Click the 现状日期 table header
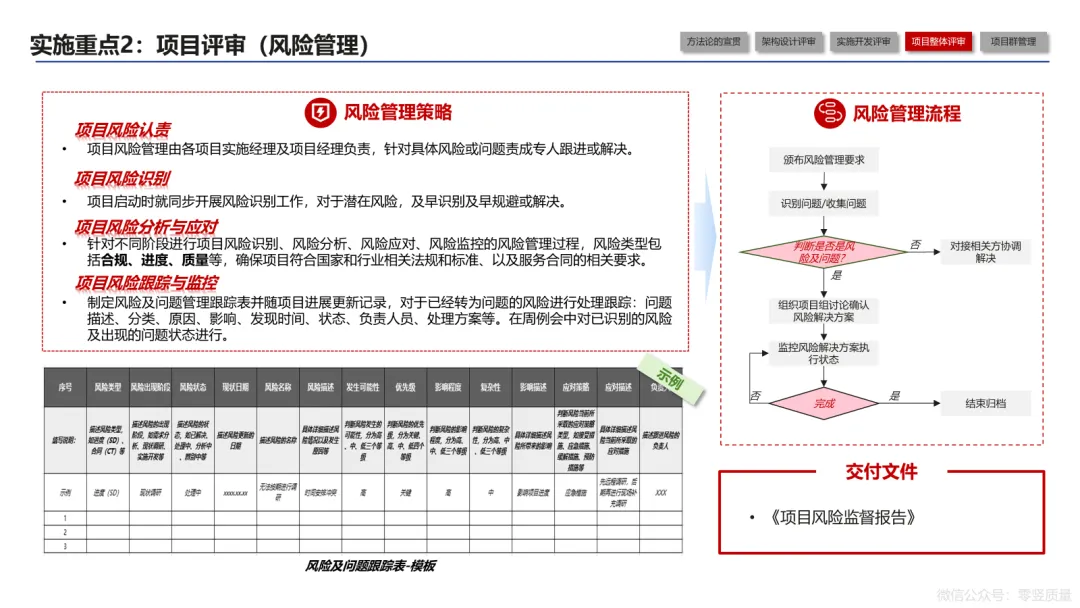This screenshot has height=608, width=1080. [x=236, y=388]
